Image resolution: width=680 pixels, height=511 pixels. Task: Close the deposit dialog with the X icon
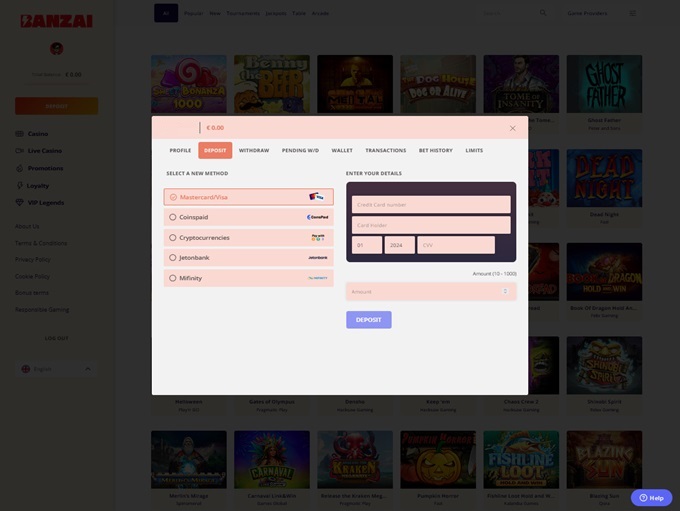pos(512,128)
